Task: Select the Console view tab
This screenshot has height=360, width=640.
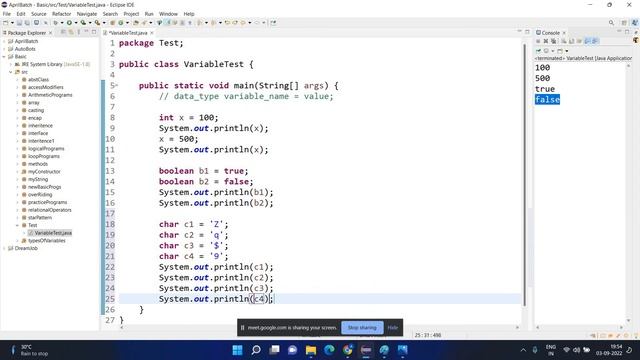Action: pos(550,33)
